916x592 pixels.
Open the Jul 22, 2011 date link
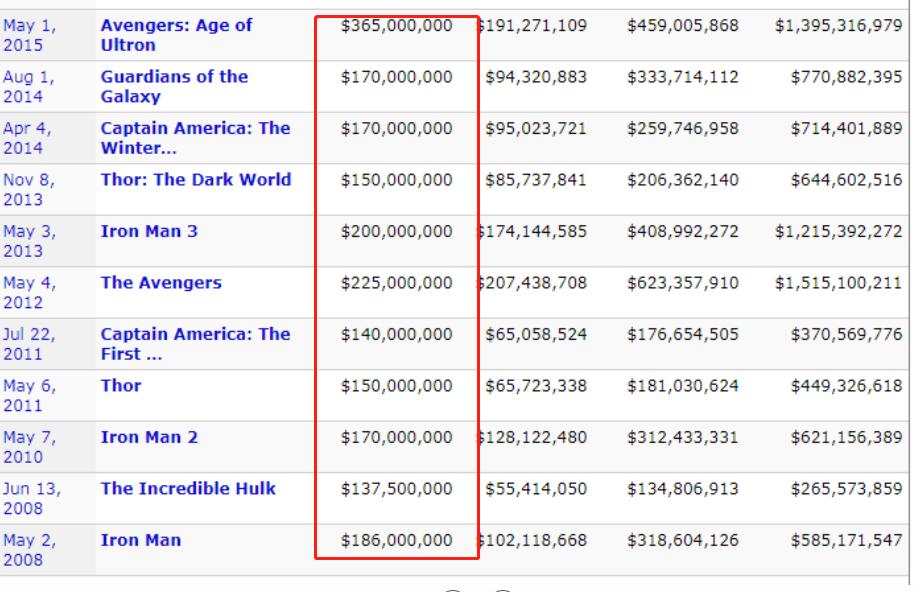point(30,344)
